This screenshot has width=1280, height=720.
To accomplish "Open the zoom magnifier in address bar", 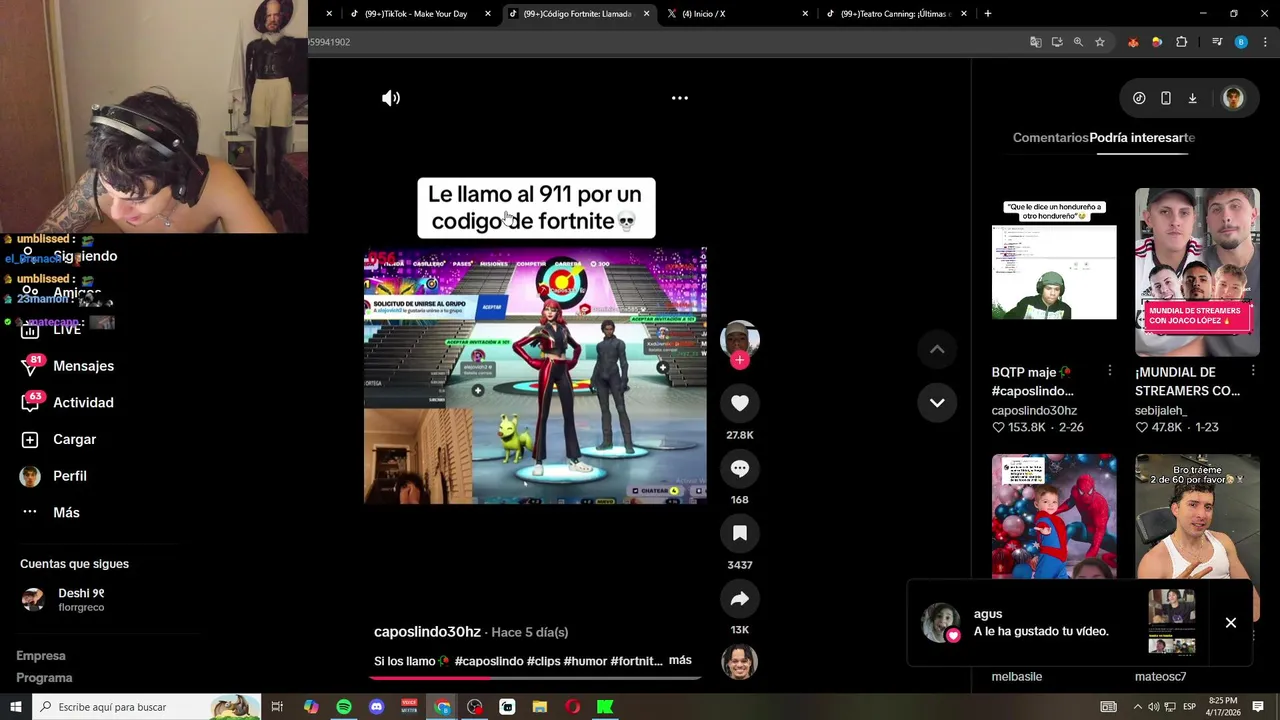I will 1078,42.
